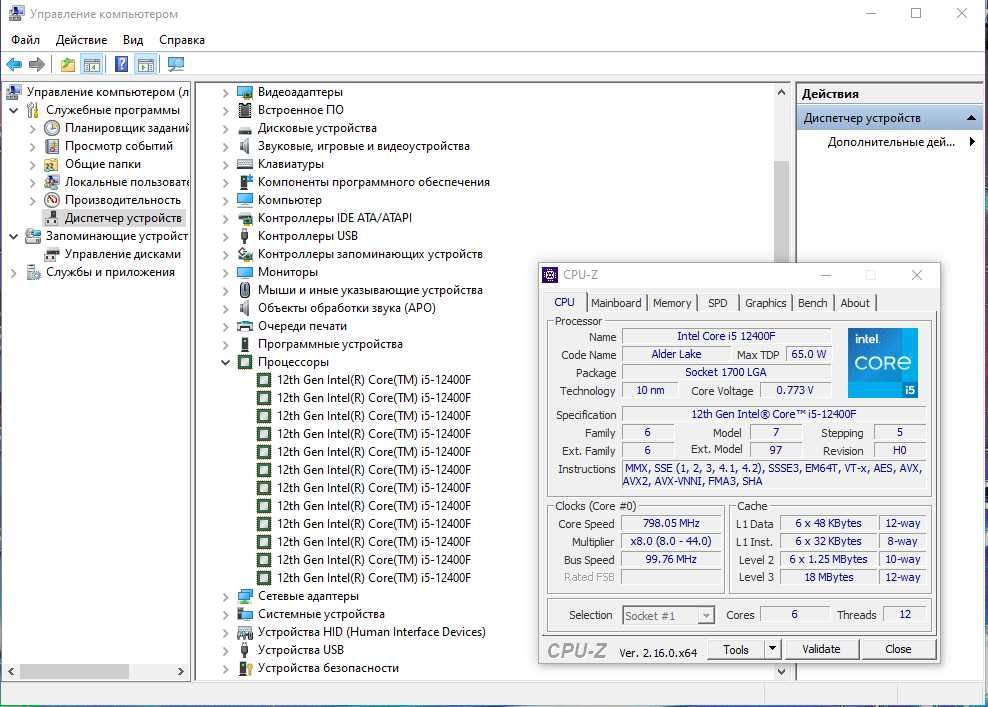Click the Просмотр событий log icon
This screenshot has width=988, height=707.
[x=52, y=146]
